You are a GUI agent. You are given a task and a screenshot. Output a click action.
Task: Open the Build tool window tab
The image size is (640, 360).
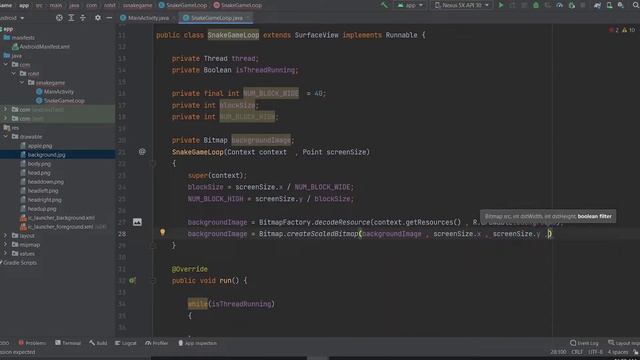(x=98, y=343)
